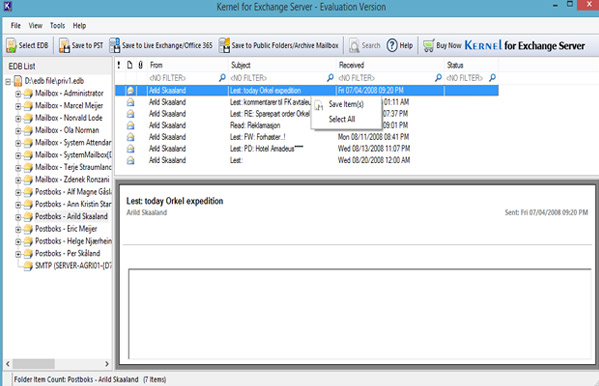Select Mailbox - SystemMailbox tree item
Screen dimensions: 599x386
(x=73, y=155)
